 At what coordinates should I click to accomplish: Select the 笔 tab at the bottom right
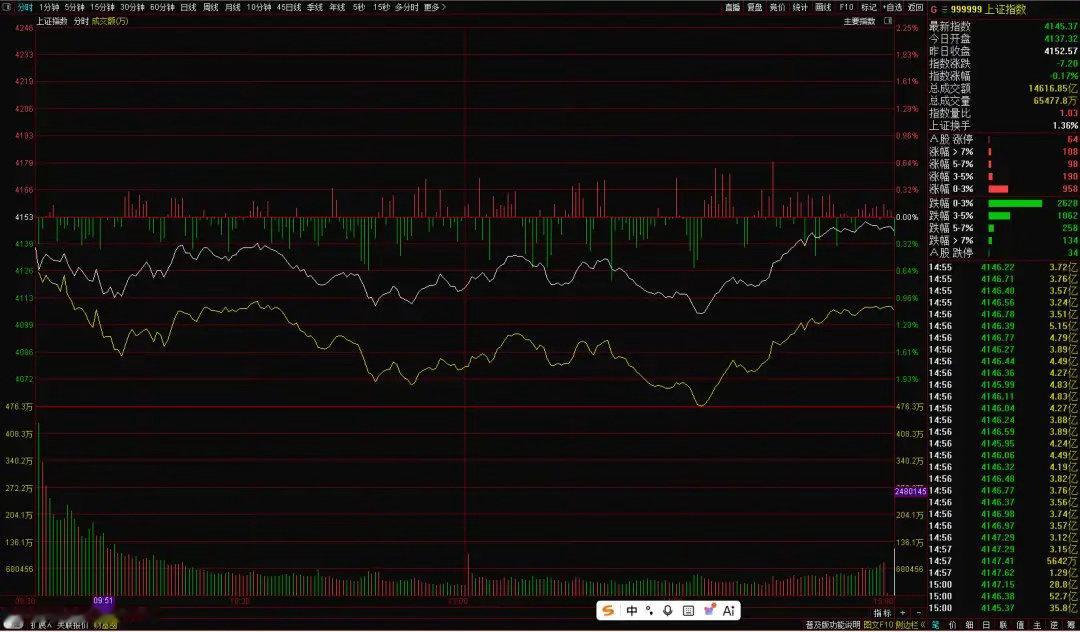935,624
